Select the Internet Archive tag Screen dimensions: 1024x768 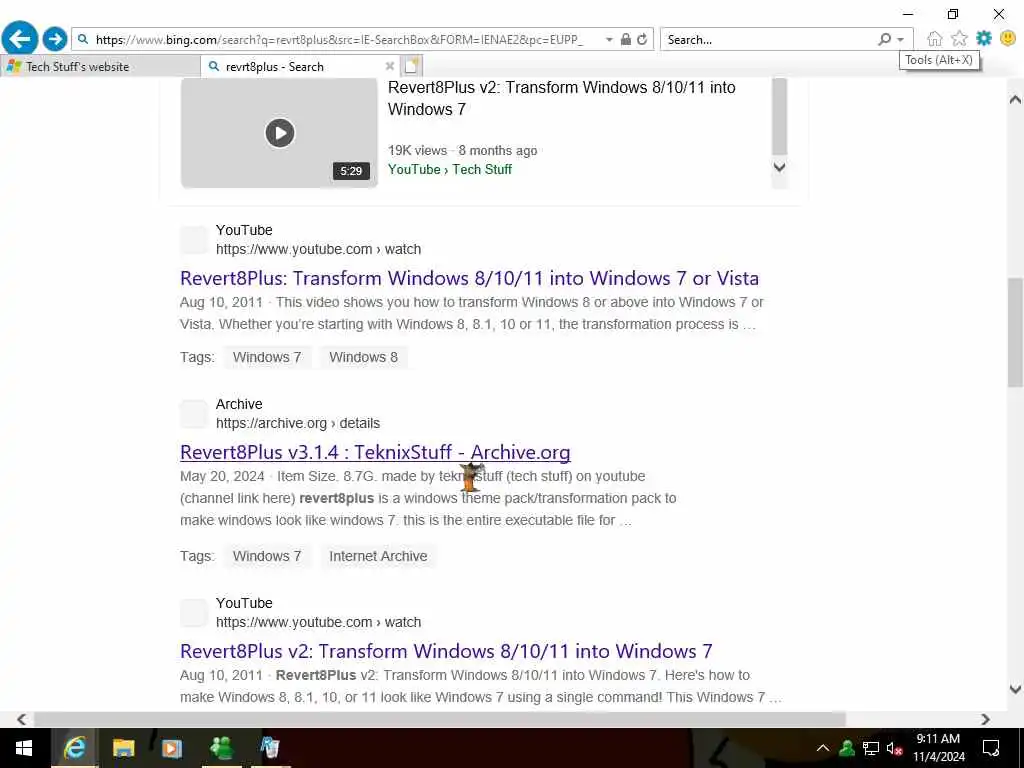point(377,556)
